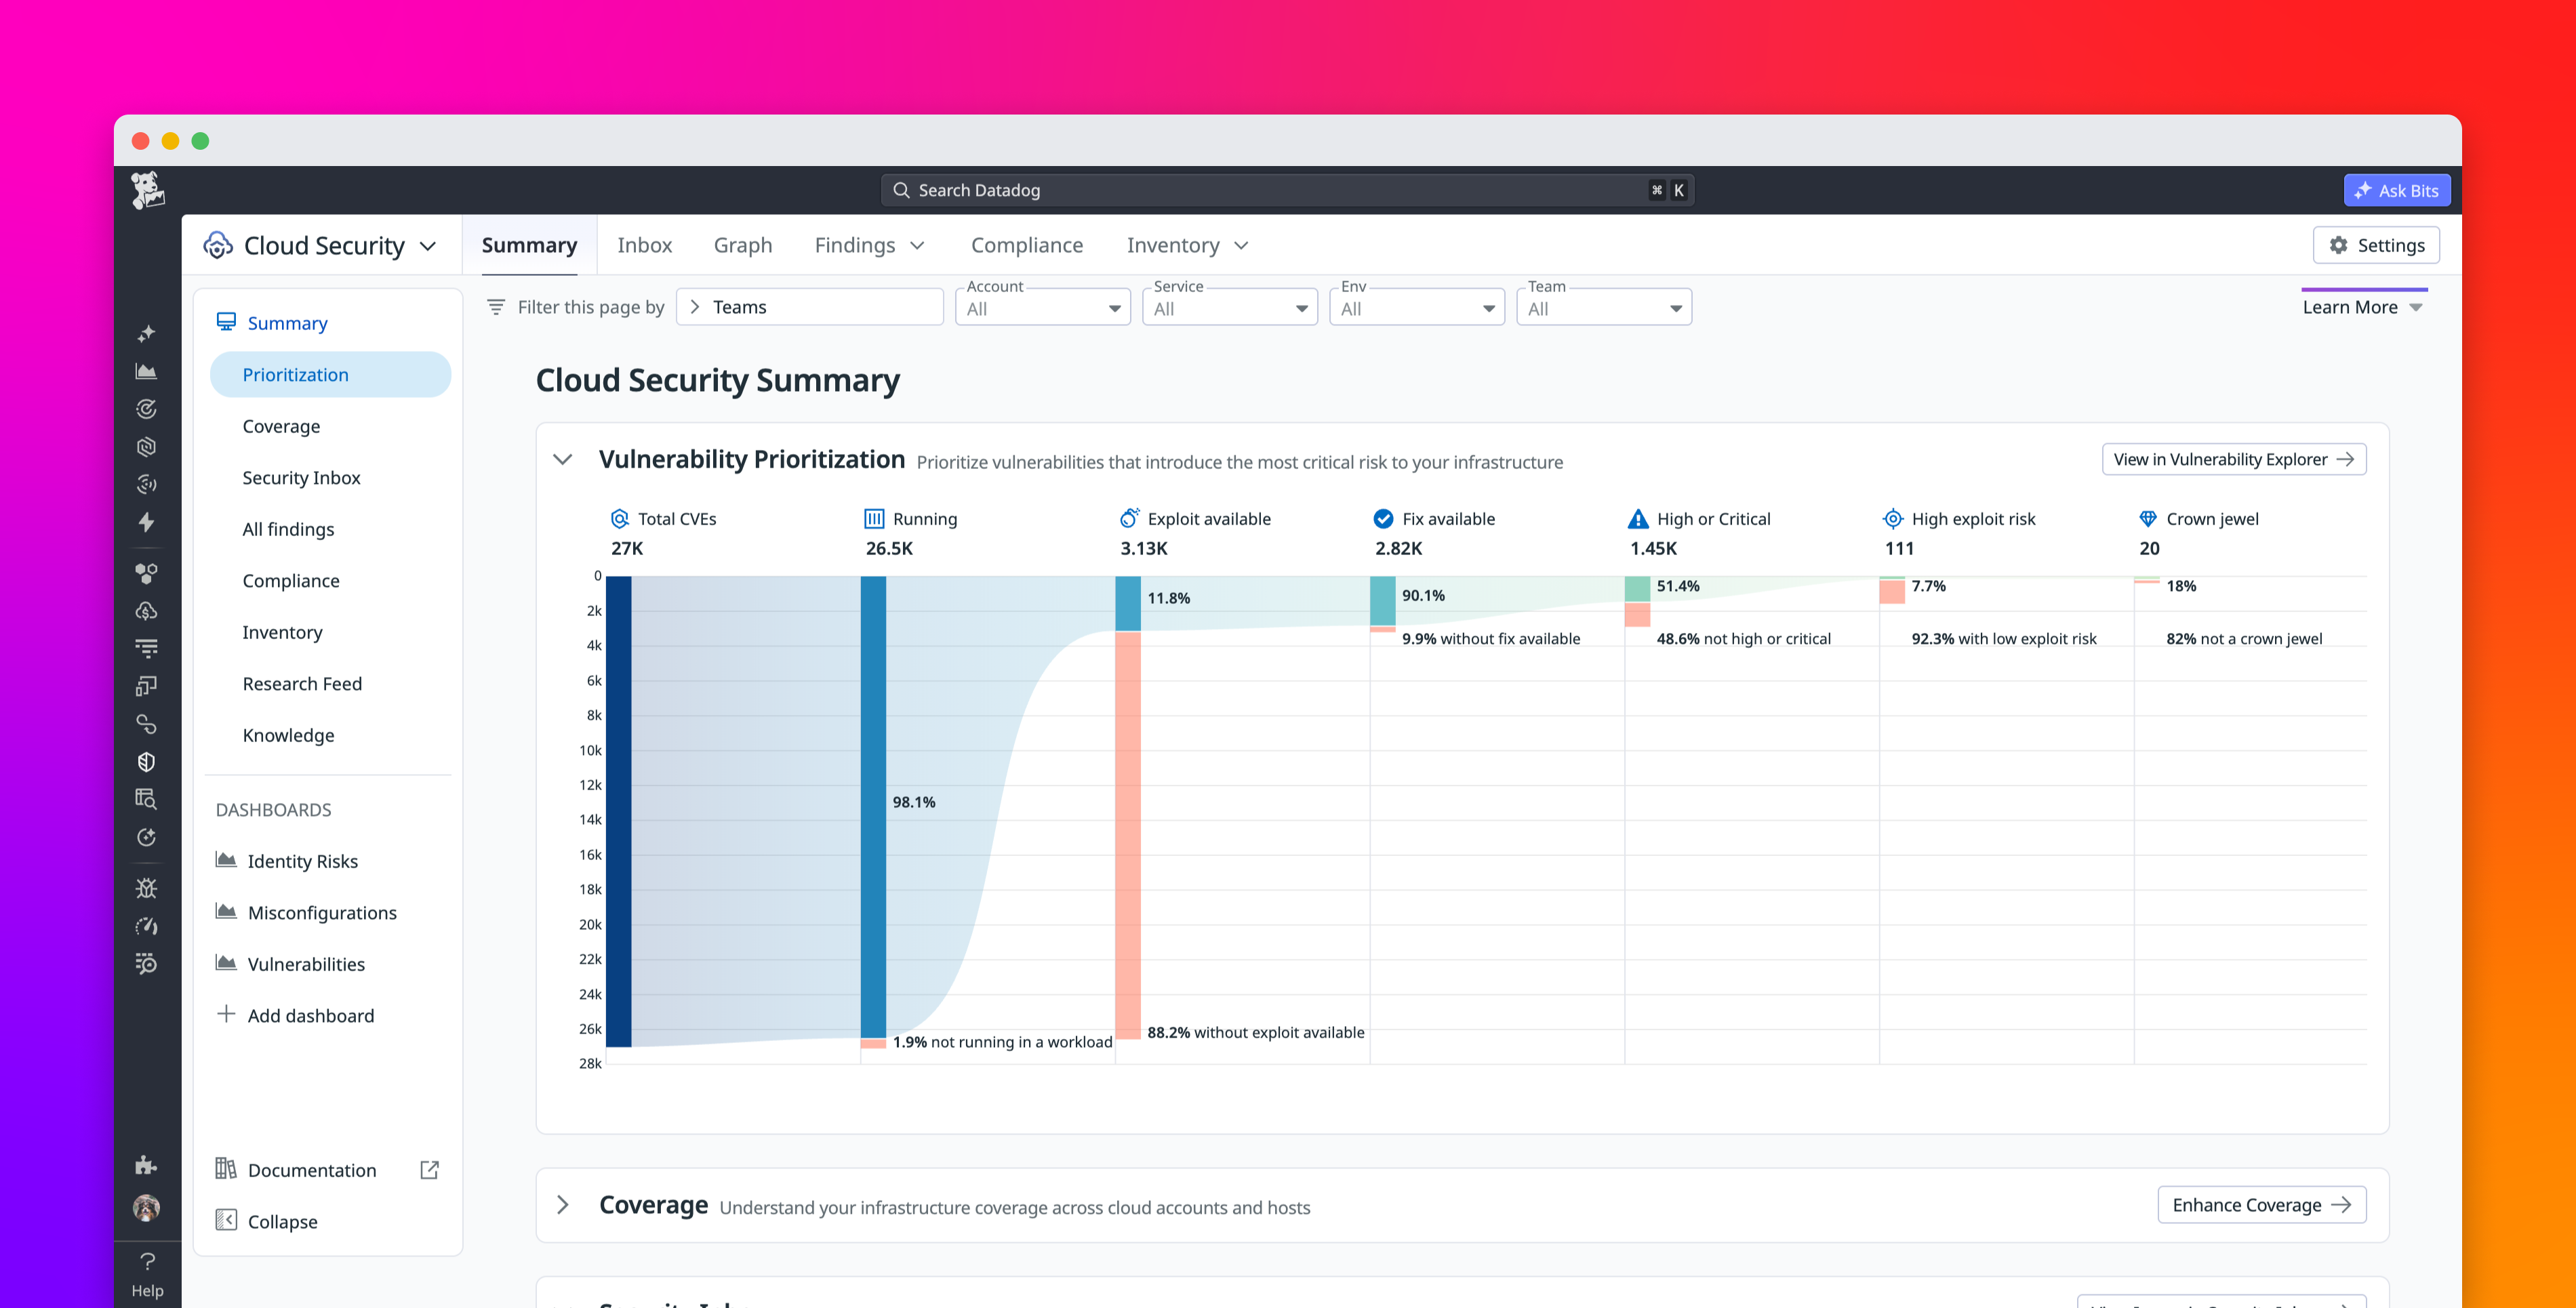
Task: Switch to the Summary tab
Action: pyautogui.click(x=529, y=245)
